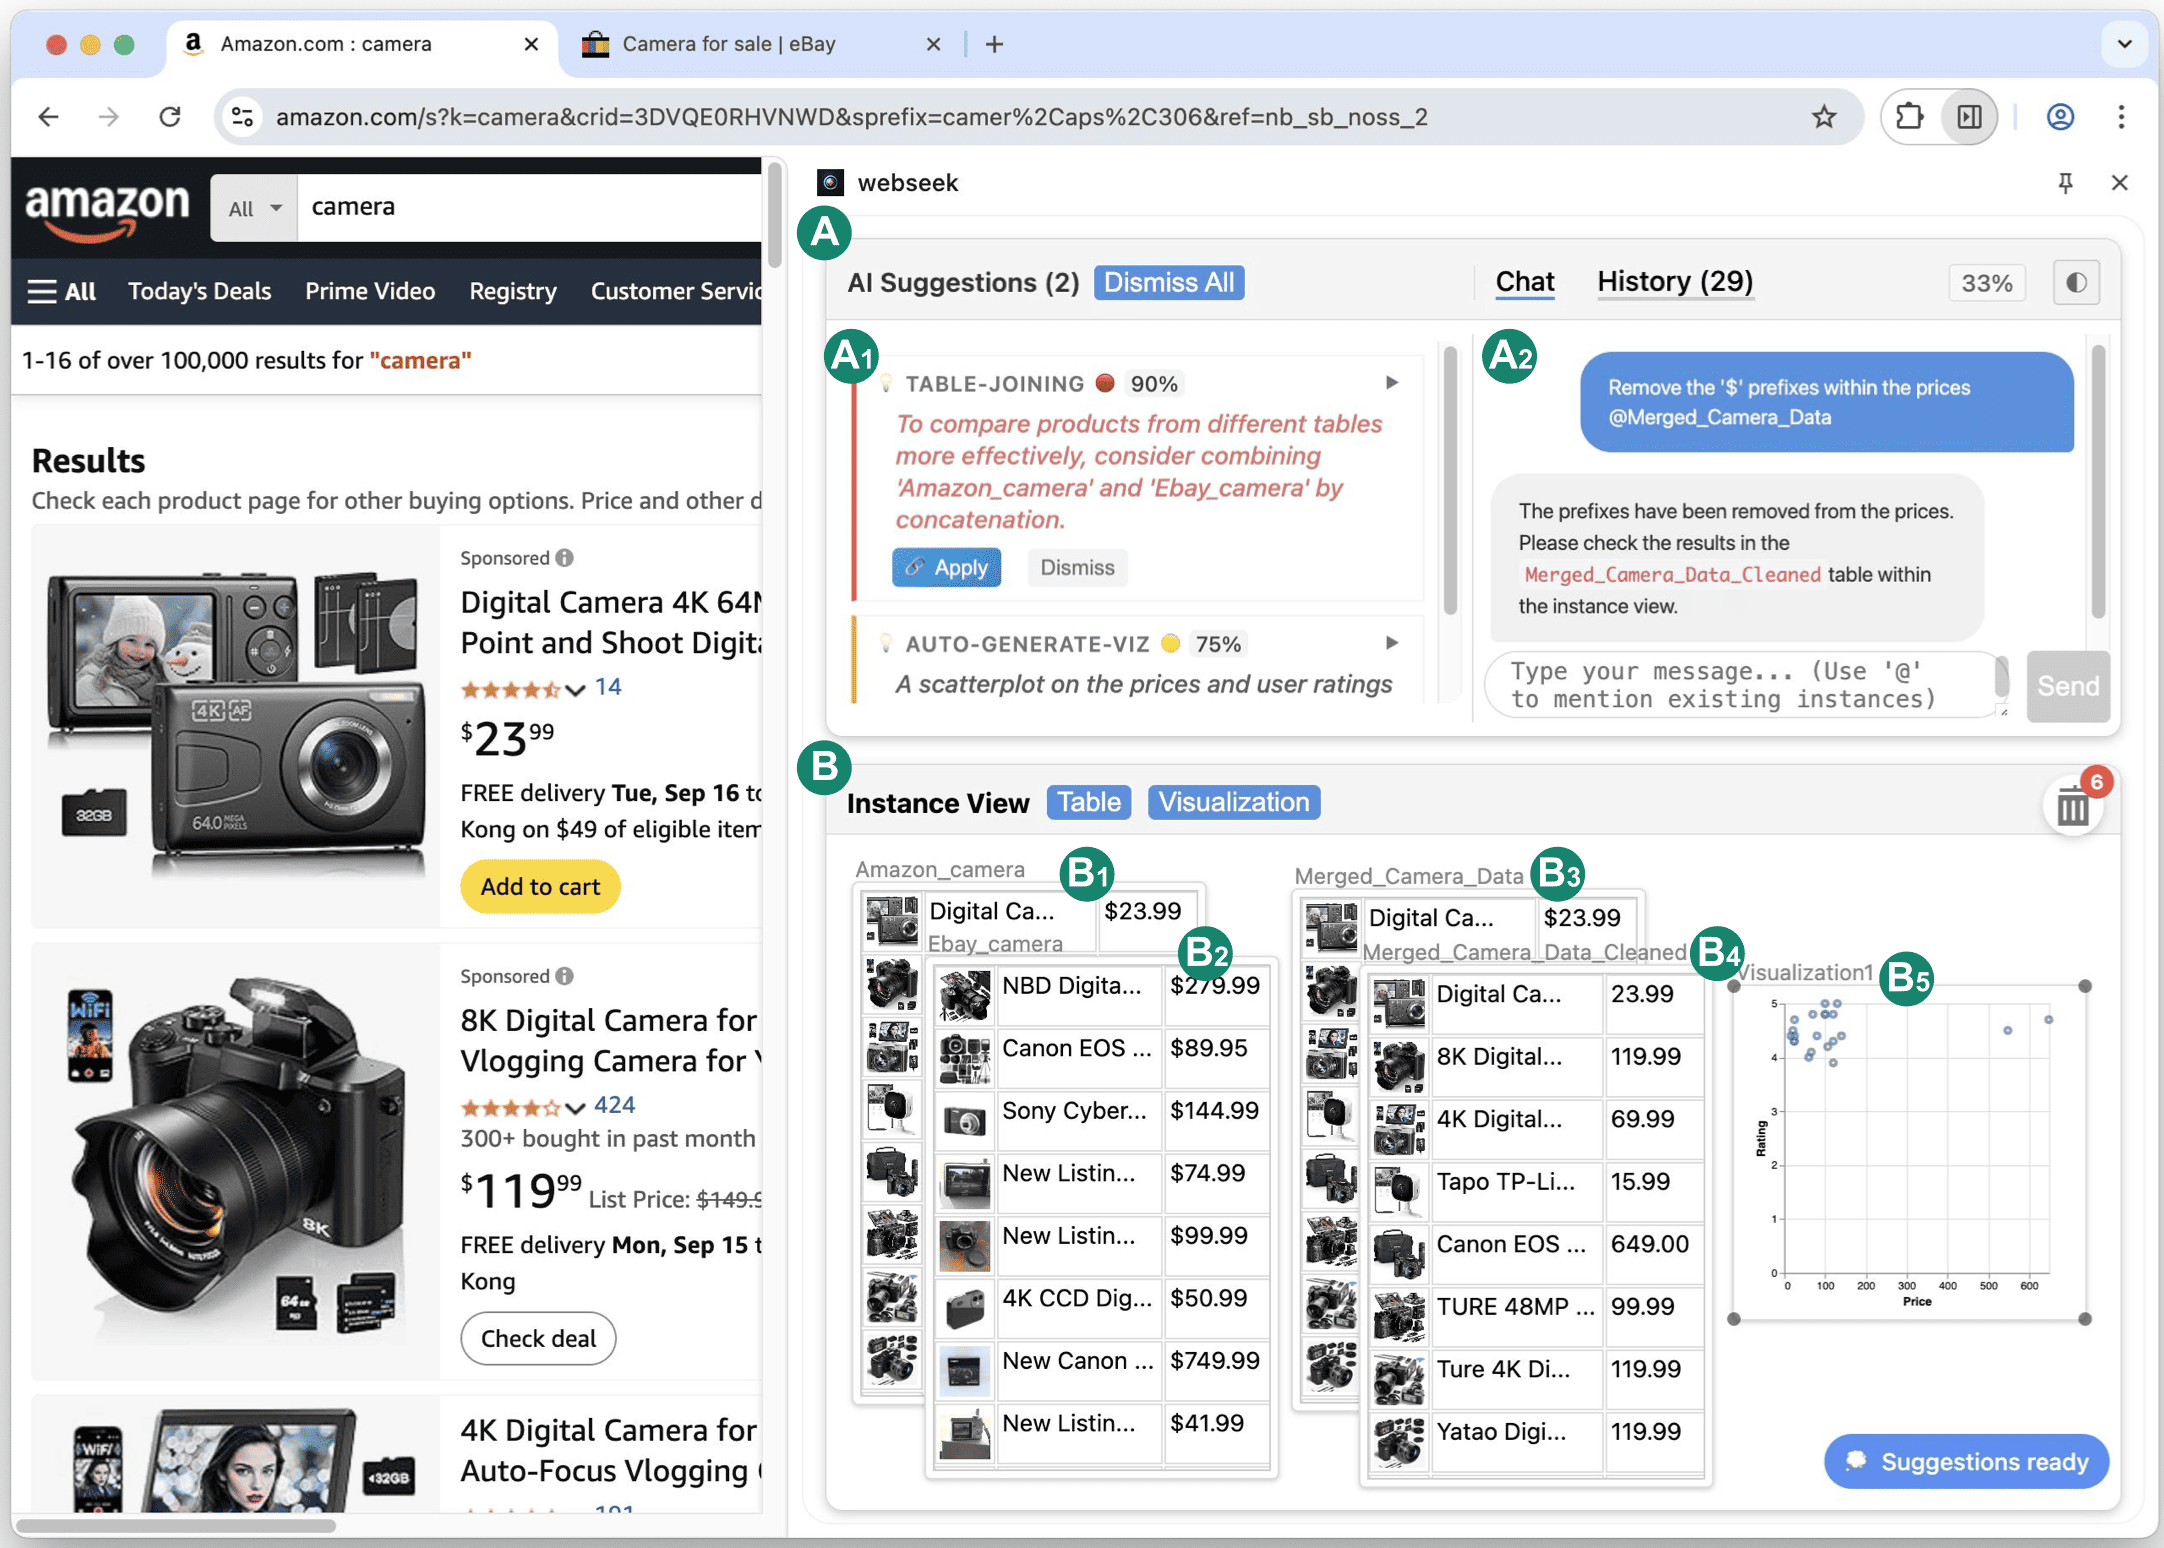Image resolution: width=2164 pixels, height=1548 pixels.
Task: Close the Amazon.com camera tab
Action: point(532,44)
